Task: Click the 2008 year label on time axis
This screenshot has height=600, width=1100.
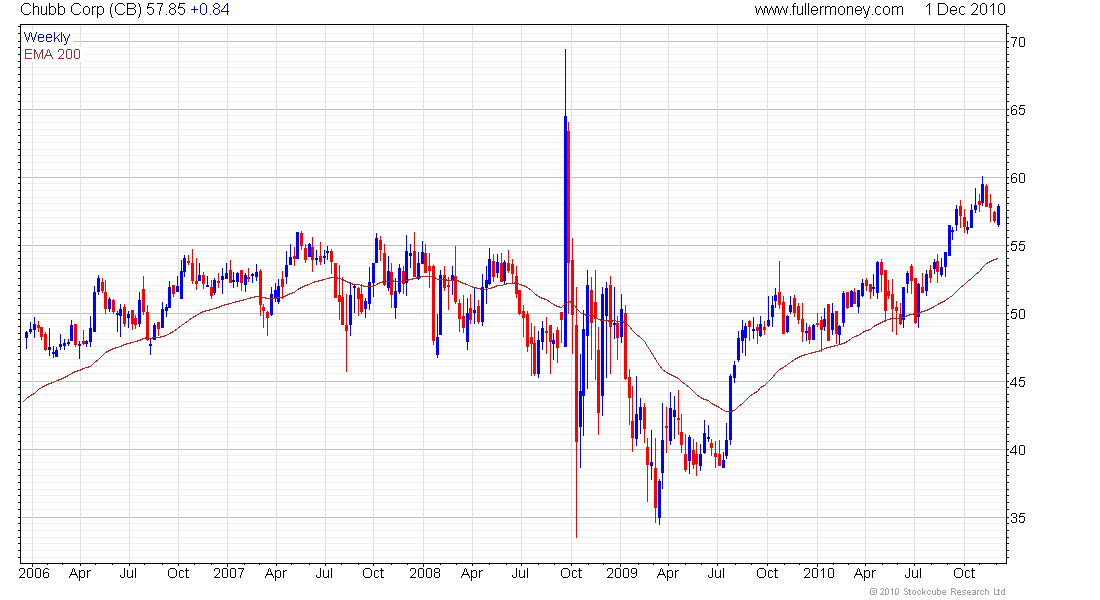Action: [425, 573]
